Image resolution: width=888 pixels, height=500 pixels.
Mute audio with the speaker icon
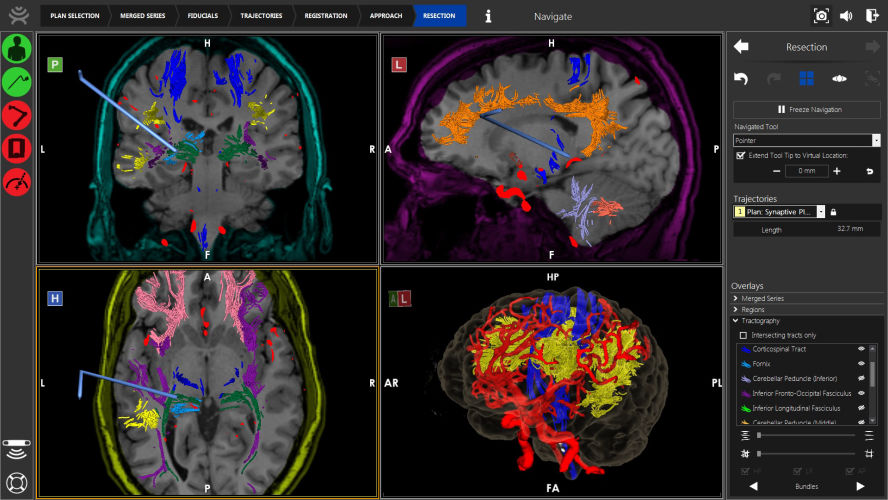(x=846, y=16)
